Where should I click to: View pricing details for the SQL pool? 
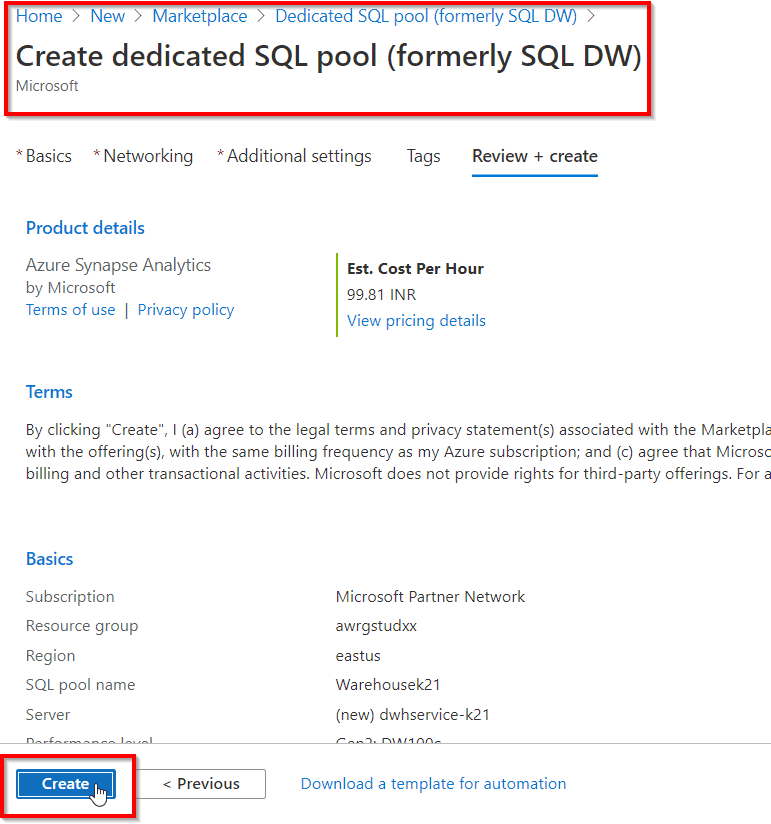click(x=416, y=321)
